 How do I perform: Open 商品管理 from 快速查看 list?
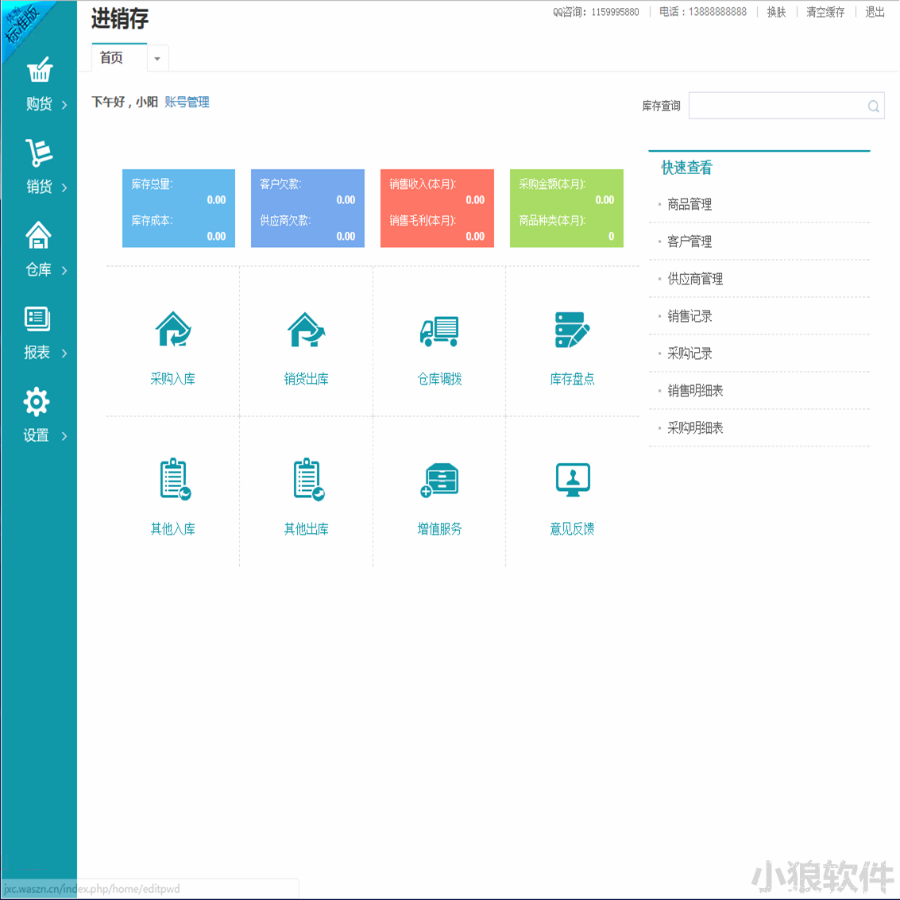690,204
